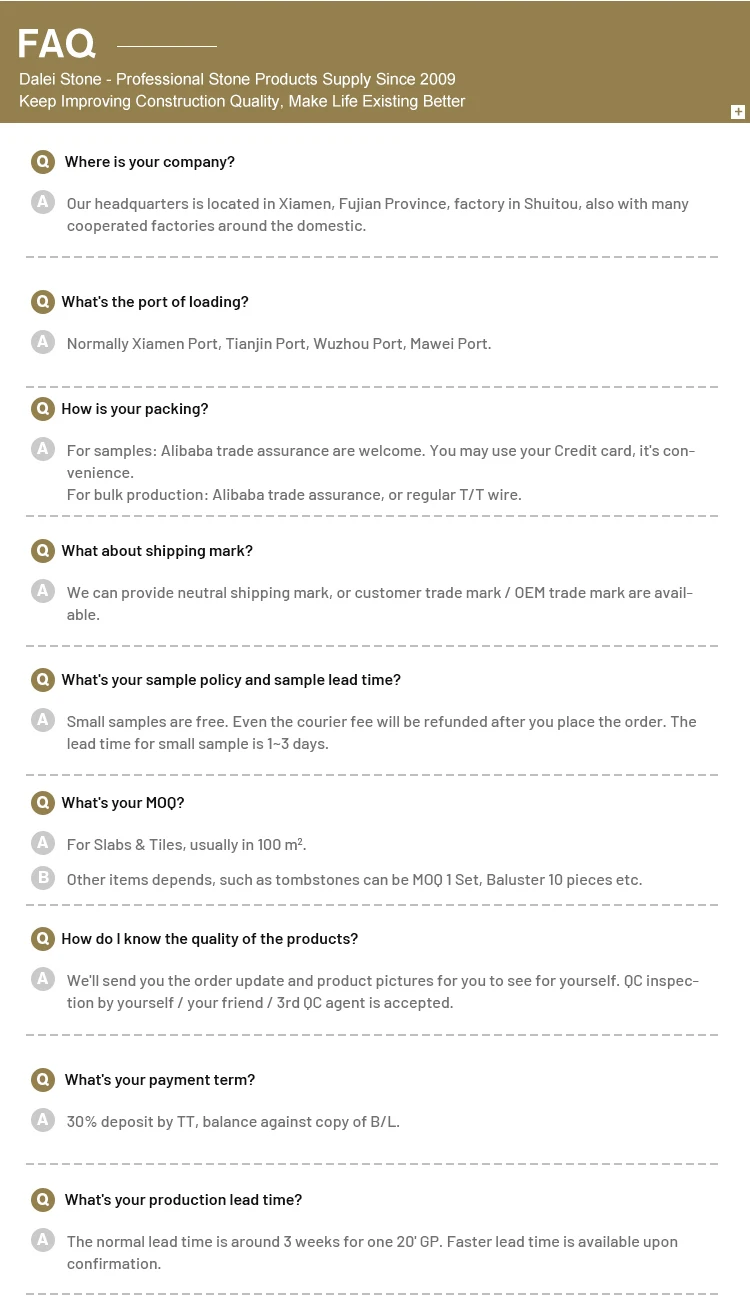Click the Q icon for payment term question

pyautogui.click(x=43, y=1080)
